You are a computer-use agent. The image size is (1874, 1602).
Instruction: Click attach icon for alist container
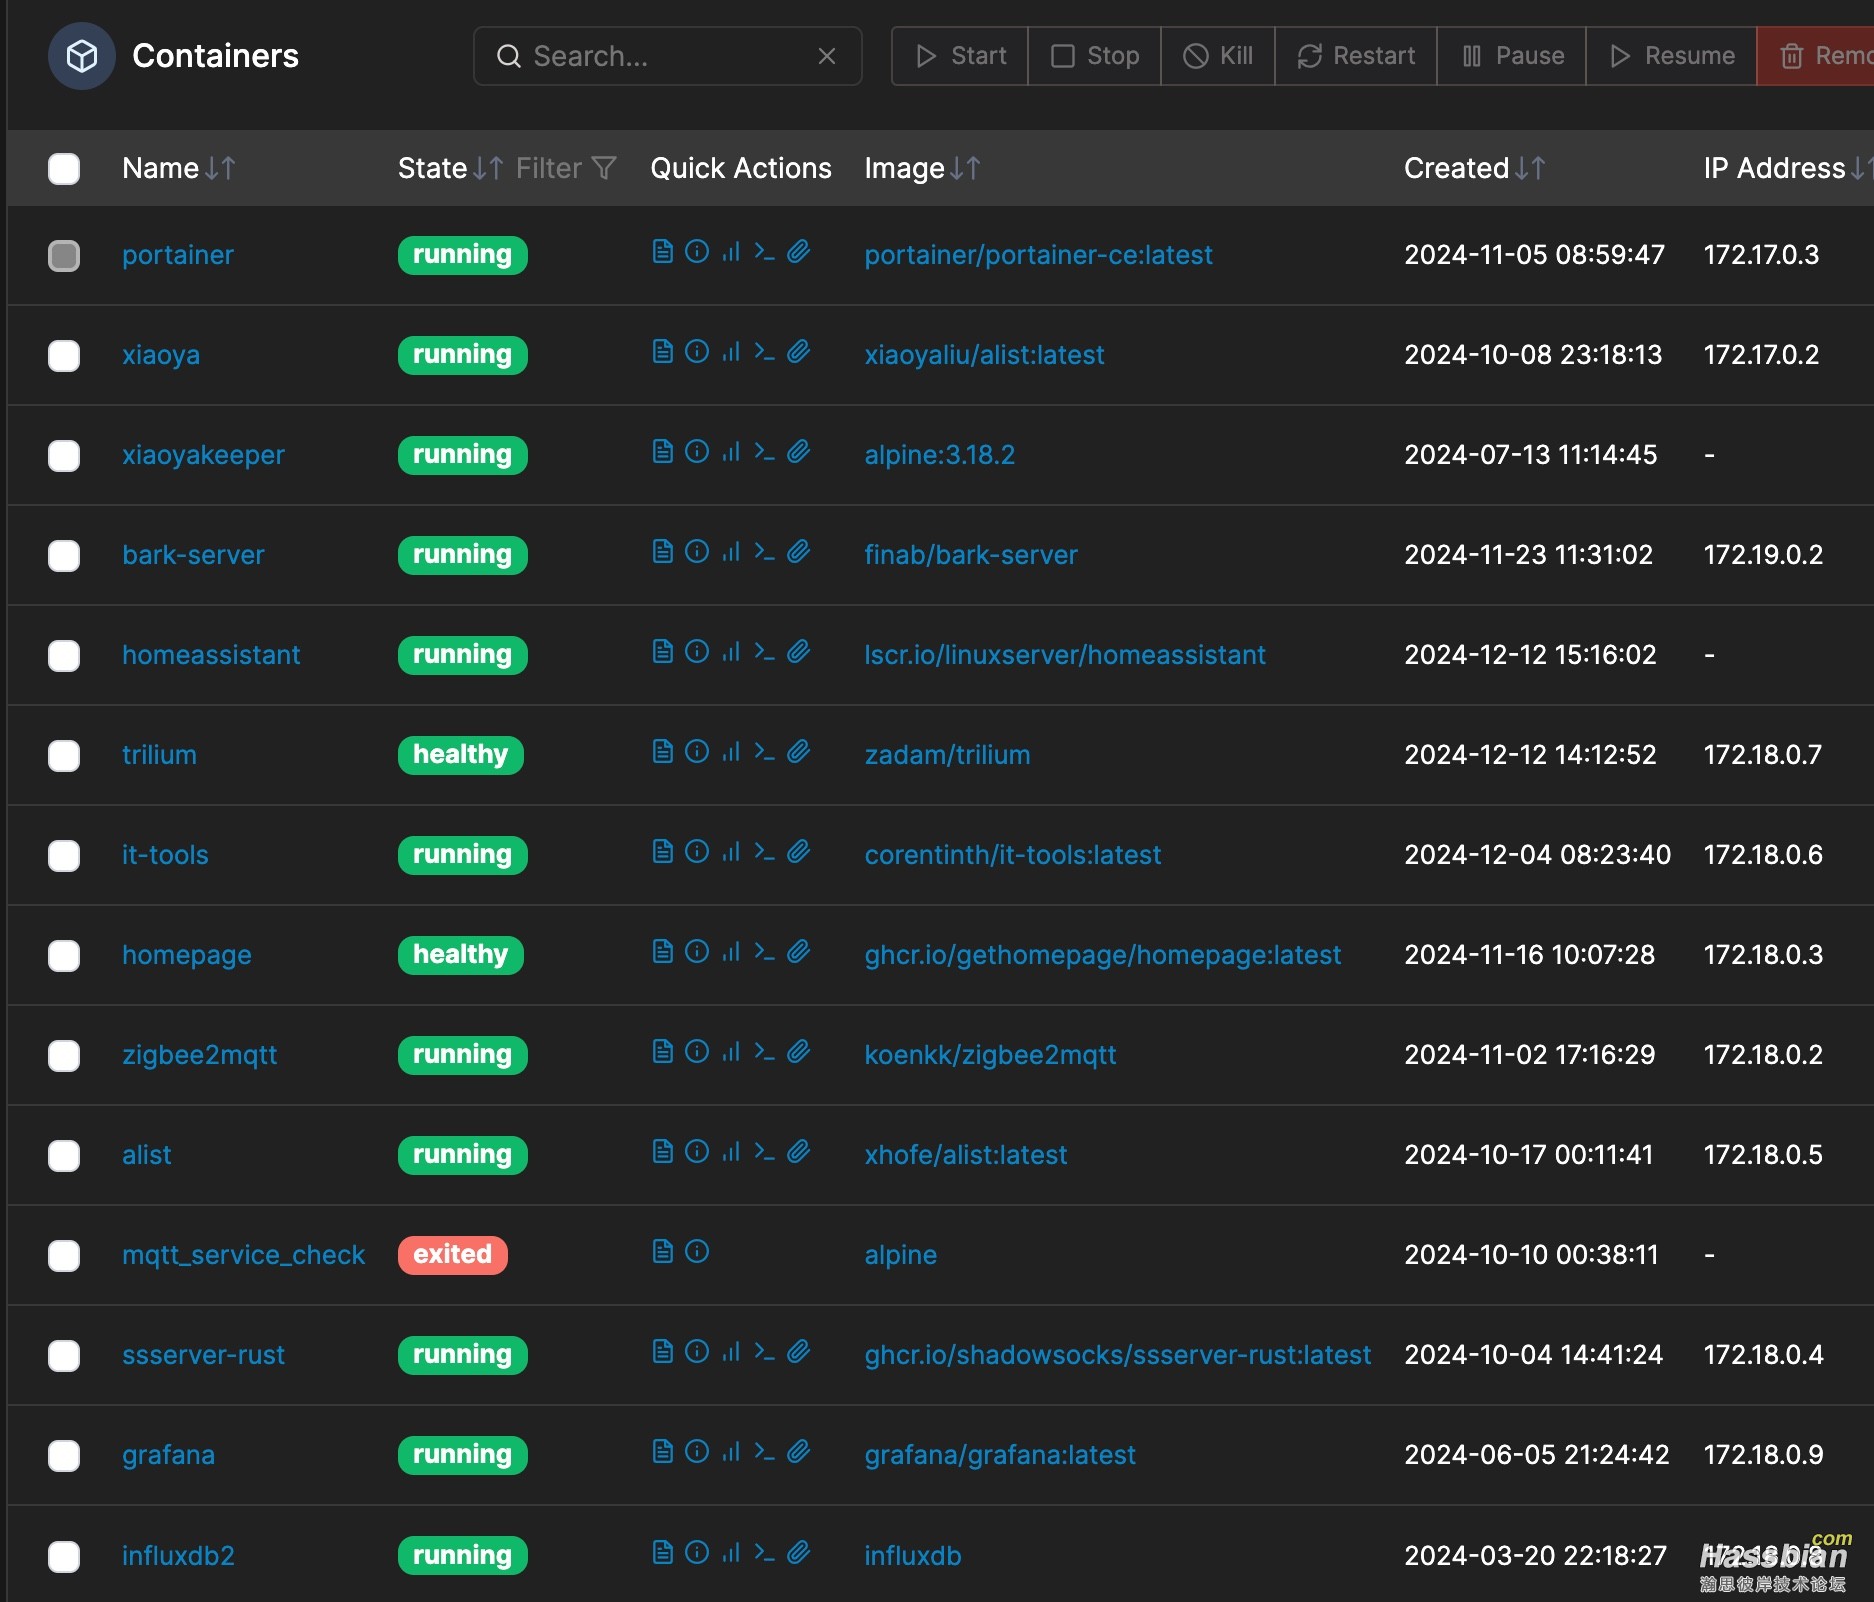click(798, 1152)
